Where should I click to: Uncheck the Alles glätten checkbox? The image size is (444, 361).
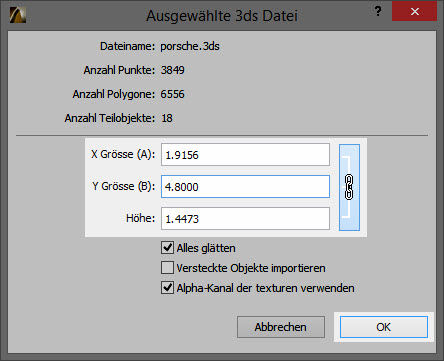click(167, 248)
